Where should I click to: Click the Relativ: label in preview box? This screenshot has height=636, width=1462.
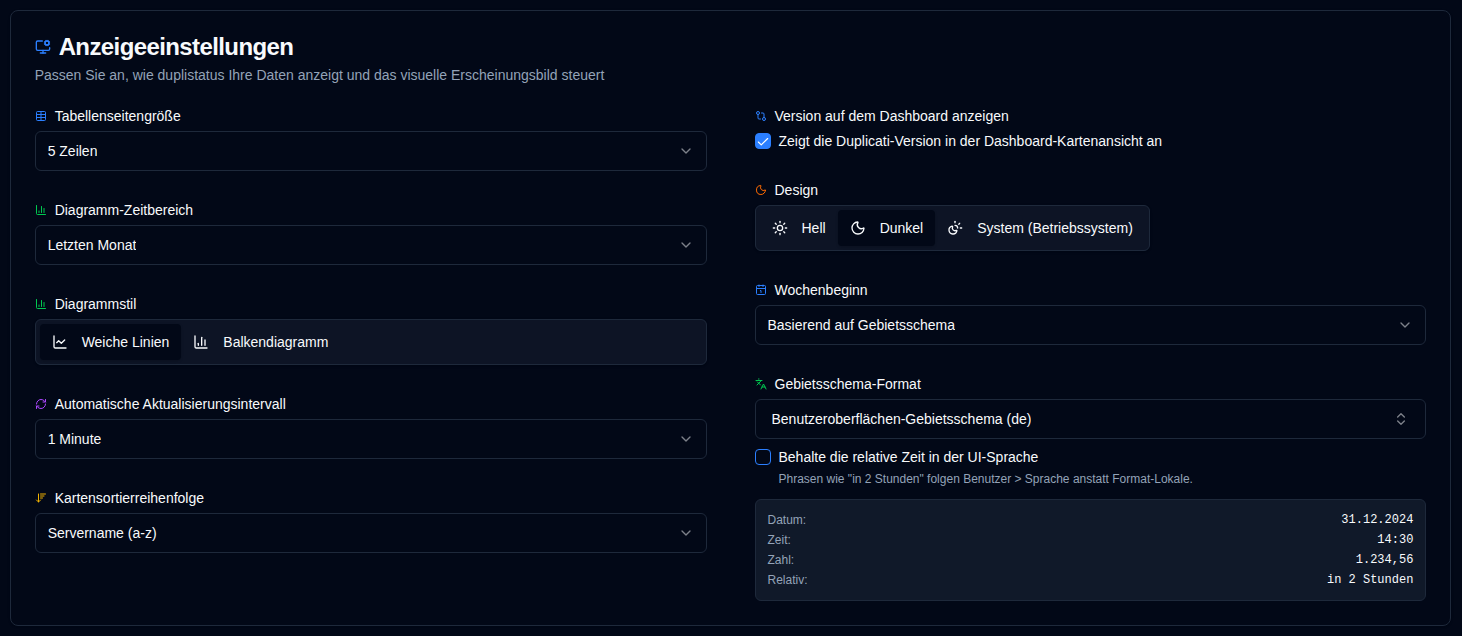click(787, 580)
